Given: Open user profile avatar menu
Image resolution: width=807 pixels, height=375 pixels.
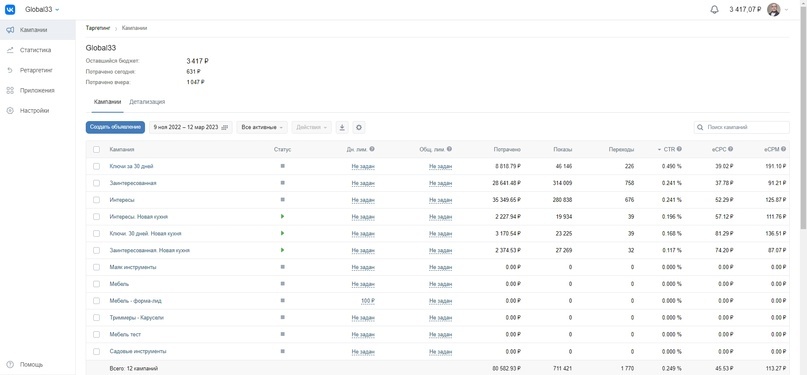Looking at the screenshot, I should [x=774, y=10].
